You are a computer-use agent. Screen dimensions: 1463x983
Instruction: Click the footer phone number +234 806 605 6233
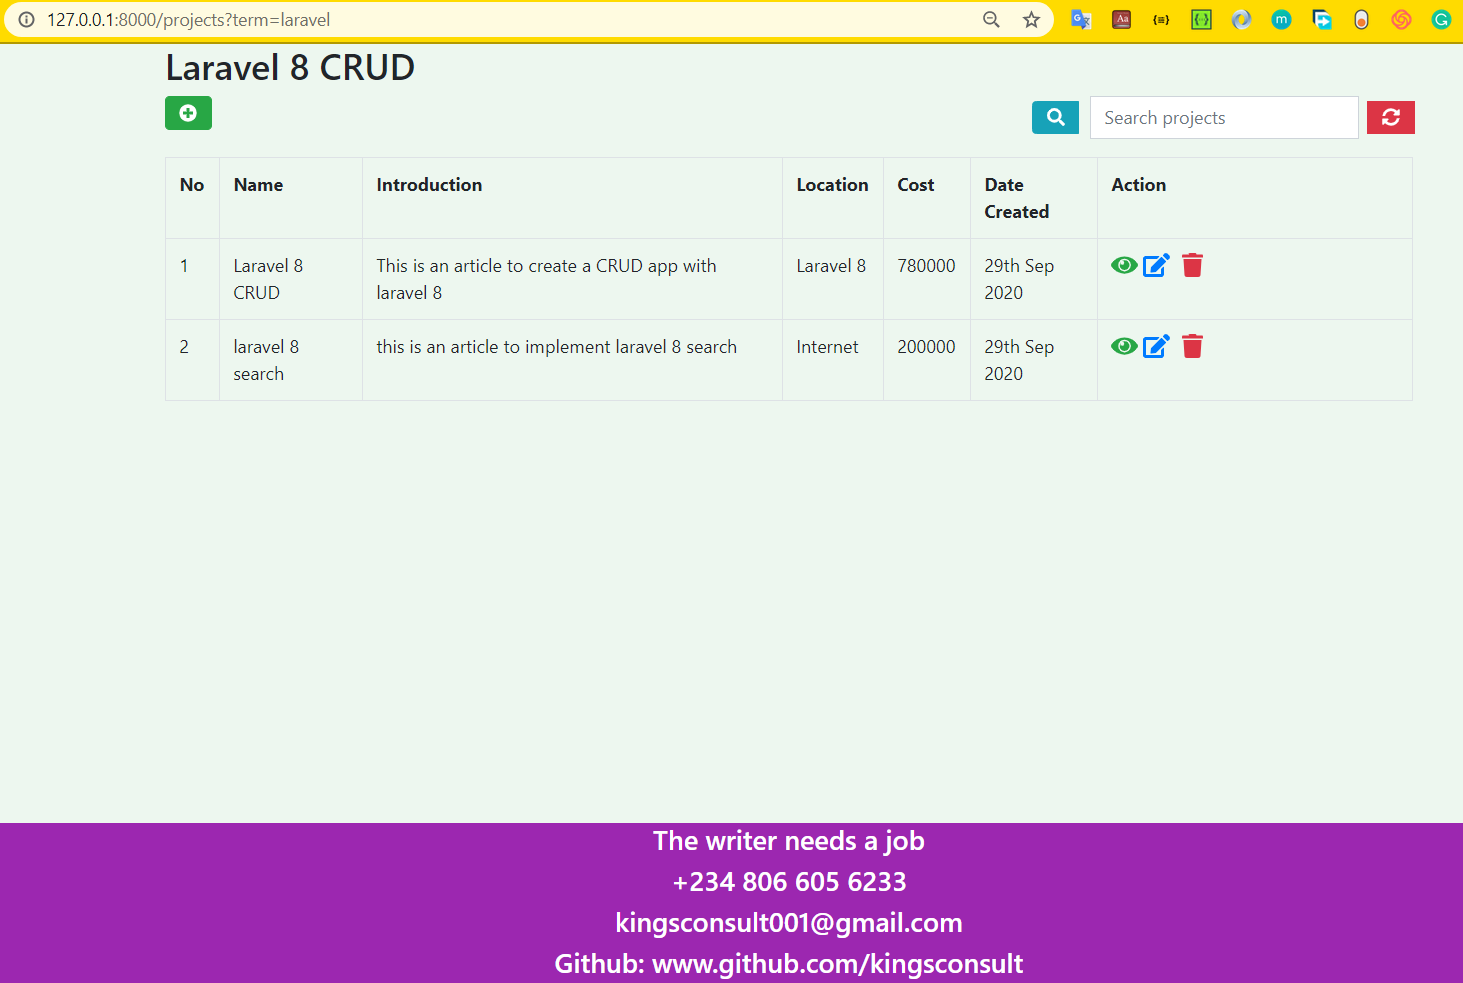coord(789,882)
